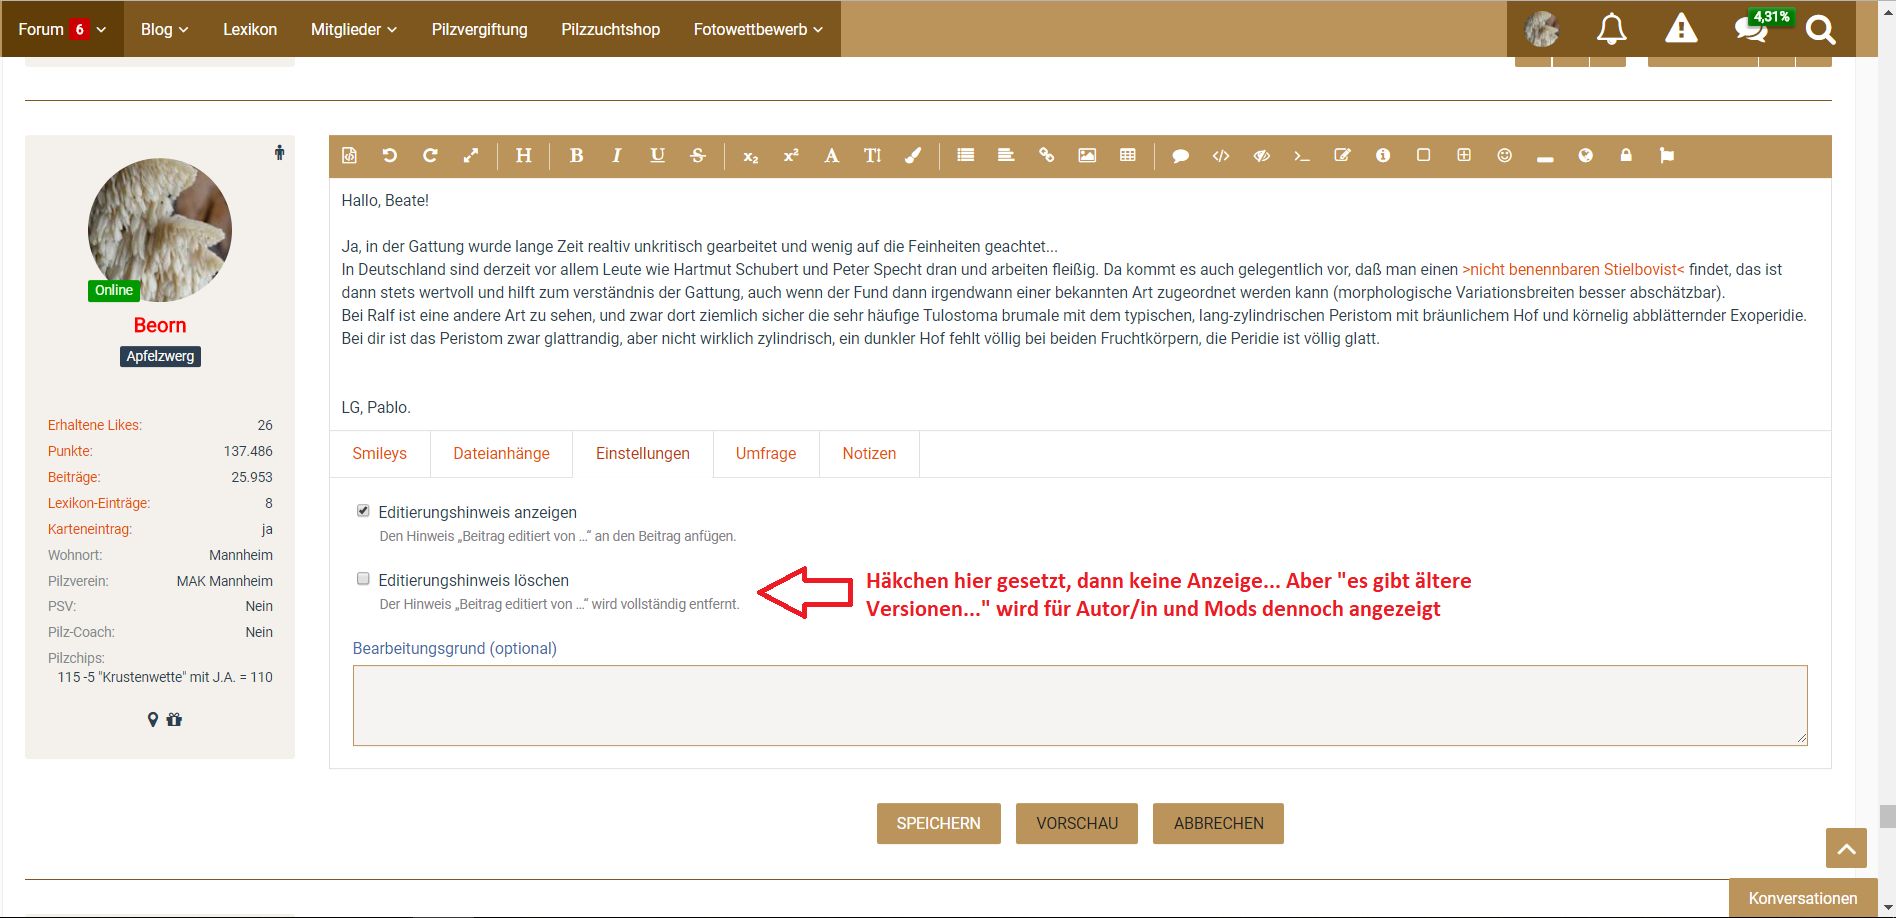This screenshot has width=1896, height=918.
Task: Open the Mitglieder dropdown menu
Action: point(353,29)
